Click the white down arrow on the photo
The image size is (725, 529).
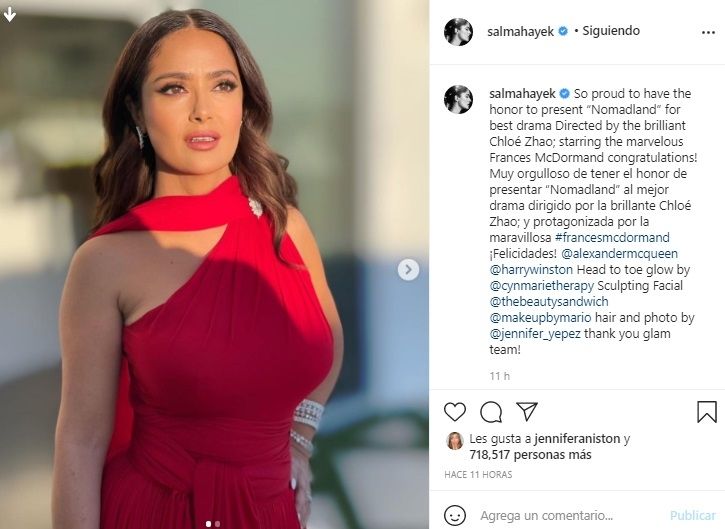(10, 14)
